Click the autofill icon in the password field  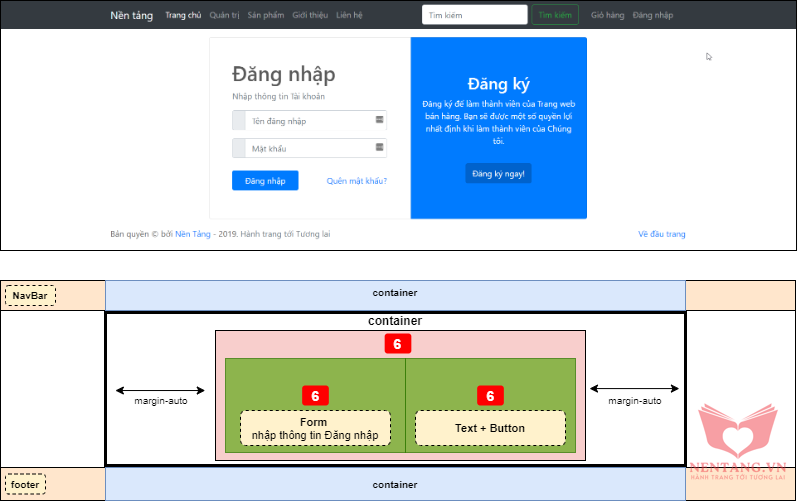[x=380, y=148]
